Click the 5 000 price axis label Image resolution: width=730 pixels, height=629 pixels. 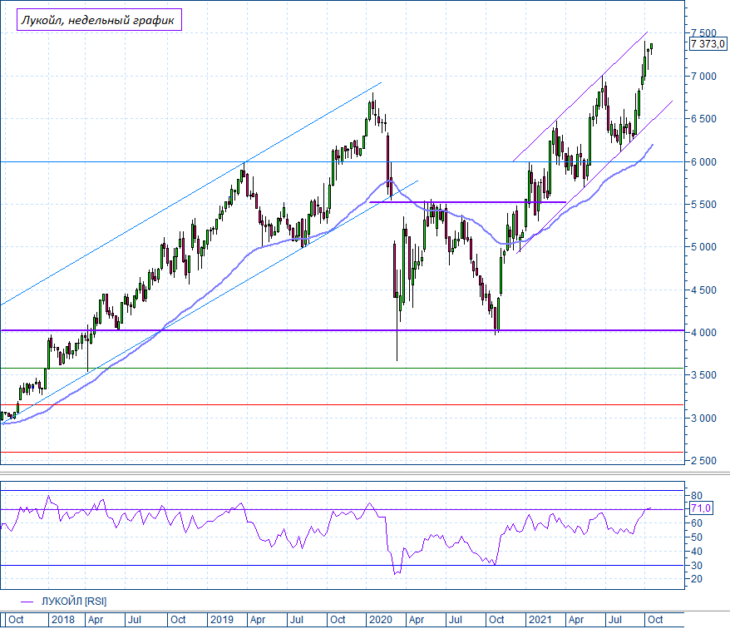click(x=703, y=247)
